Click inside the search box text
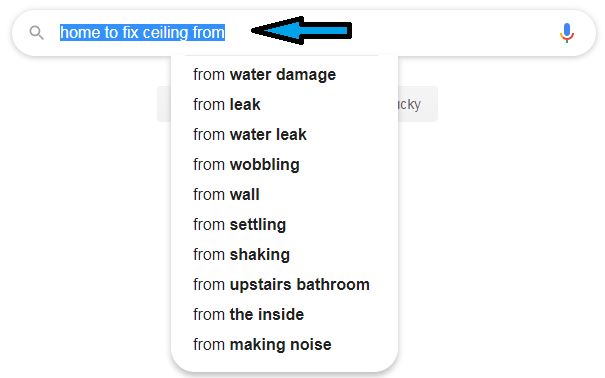The height and width of the screenshot is (378, 605). [x=142, y=33]
